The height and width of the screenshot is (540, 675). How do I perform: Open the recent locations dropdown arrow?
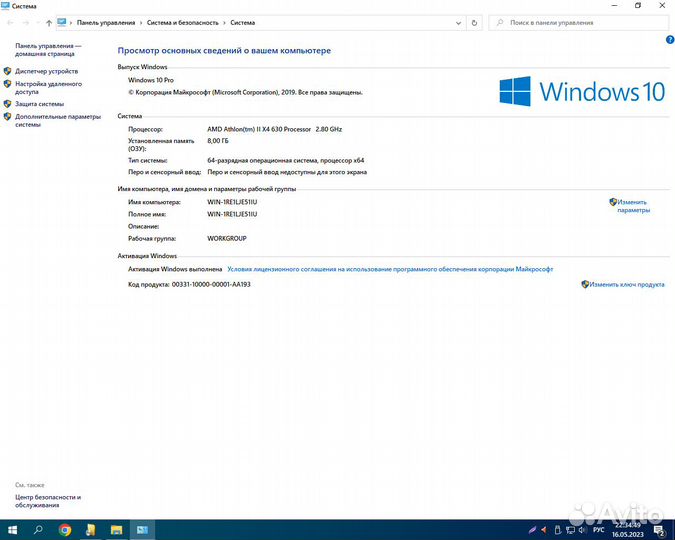(x=38, y=23)
